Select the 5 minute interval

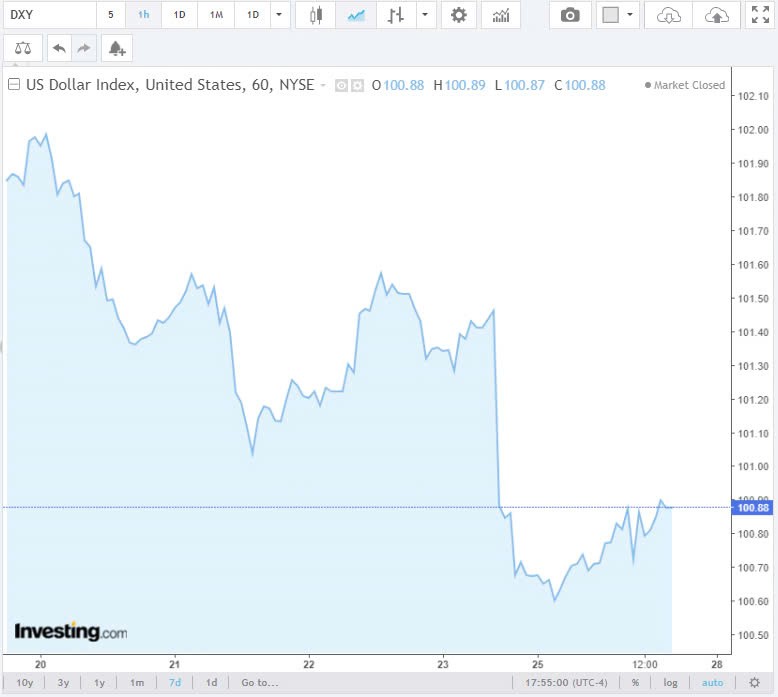pos(111,15)
